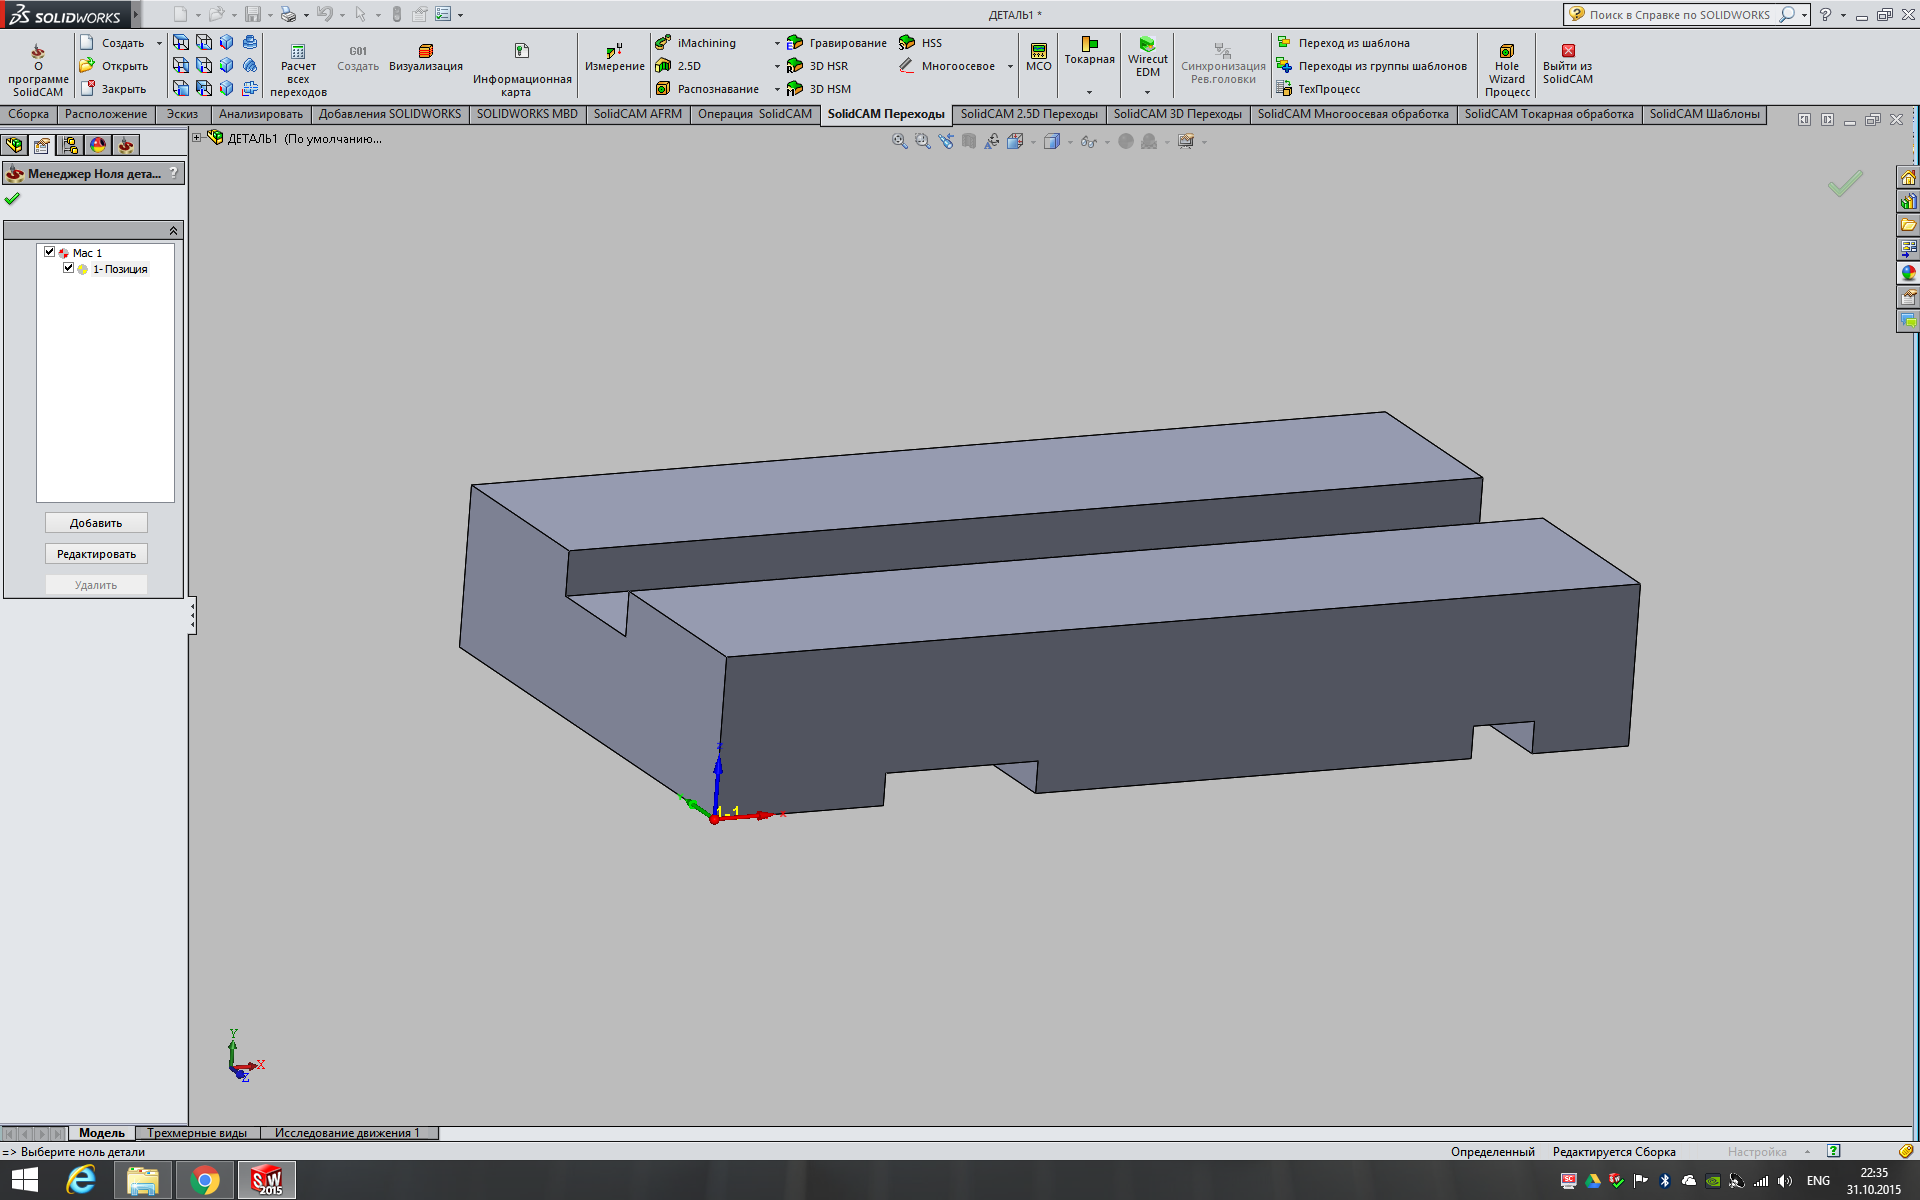Click the Редактировать button
The image size is (1920, 1200).
click(96, 554)
